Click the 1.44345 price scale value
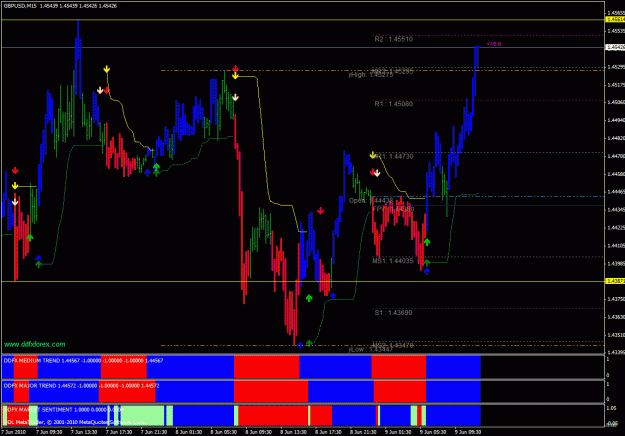The height and width of the screenshot is (436, 625). click(x=615, y=210)
